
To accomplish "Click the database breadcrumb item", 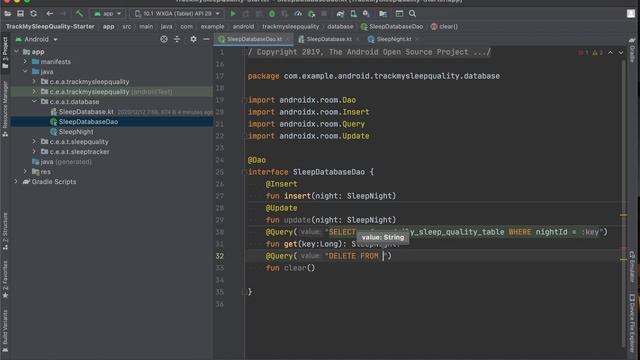I will pyautogui.click(x=340, y=27).
